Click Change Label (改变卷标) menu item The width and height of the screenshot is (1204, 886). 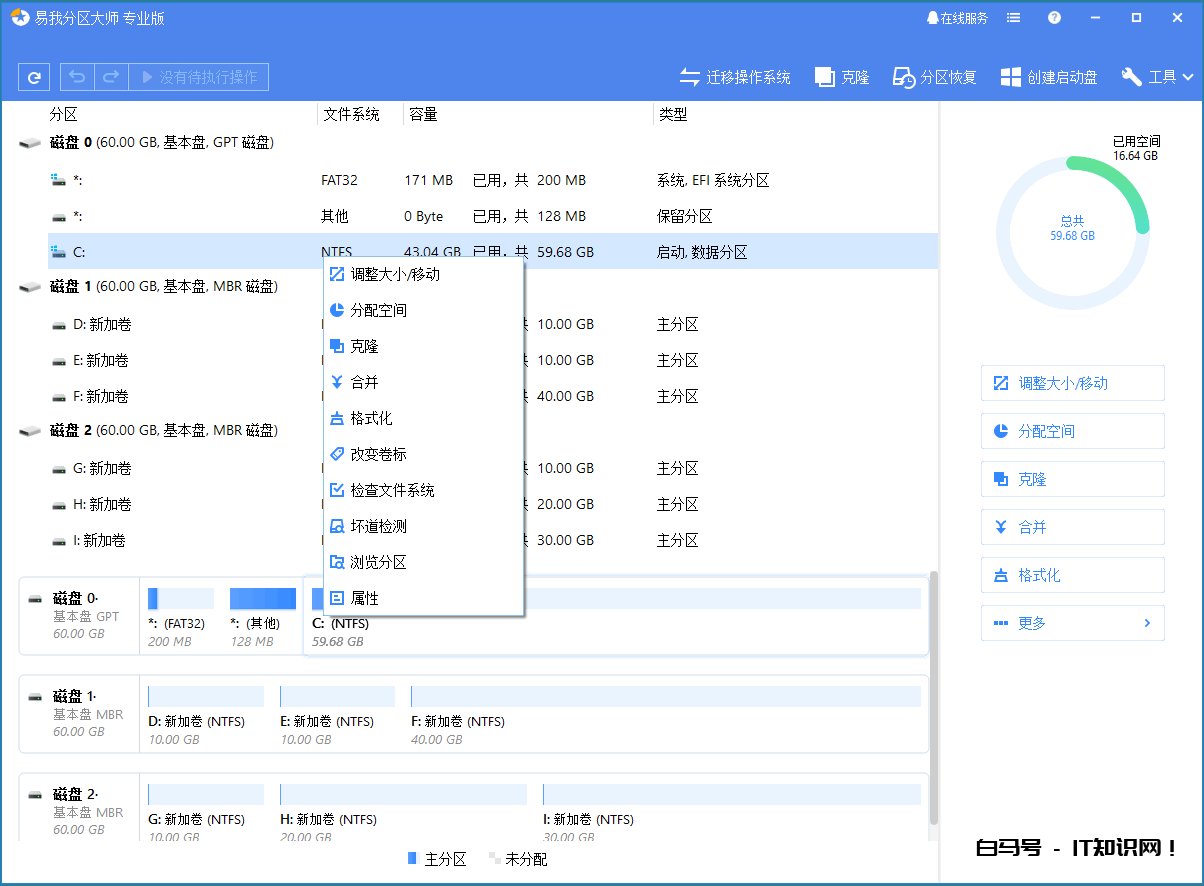pos(378,454)
